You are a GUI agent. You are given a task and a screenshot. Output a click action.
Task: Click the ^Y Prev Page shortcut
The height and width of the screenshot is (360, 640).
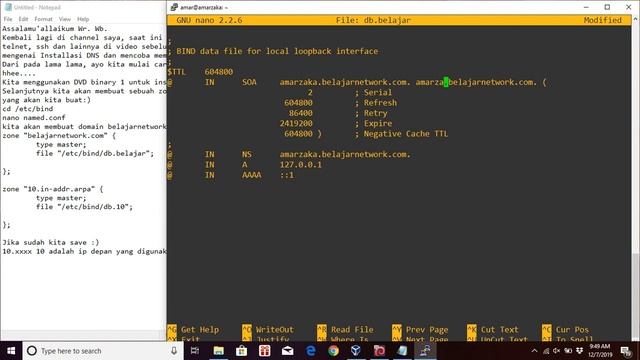(420, 329)
